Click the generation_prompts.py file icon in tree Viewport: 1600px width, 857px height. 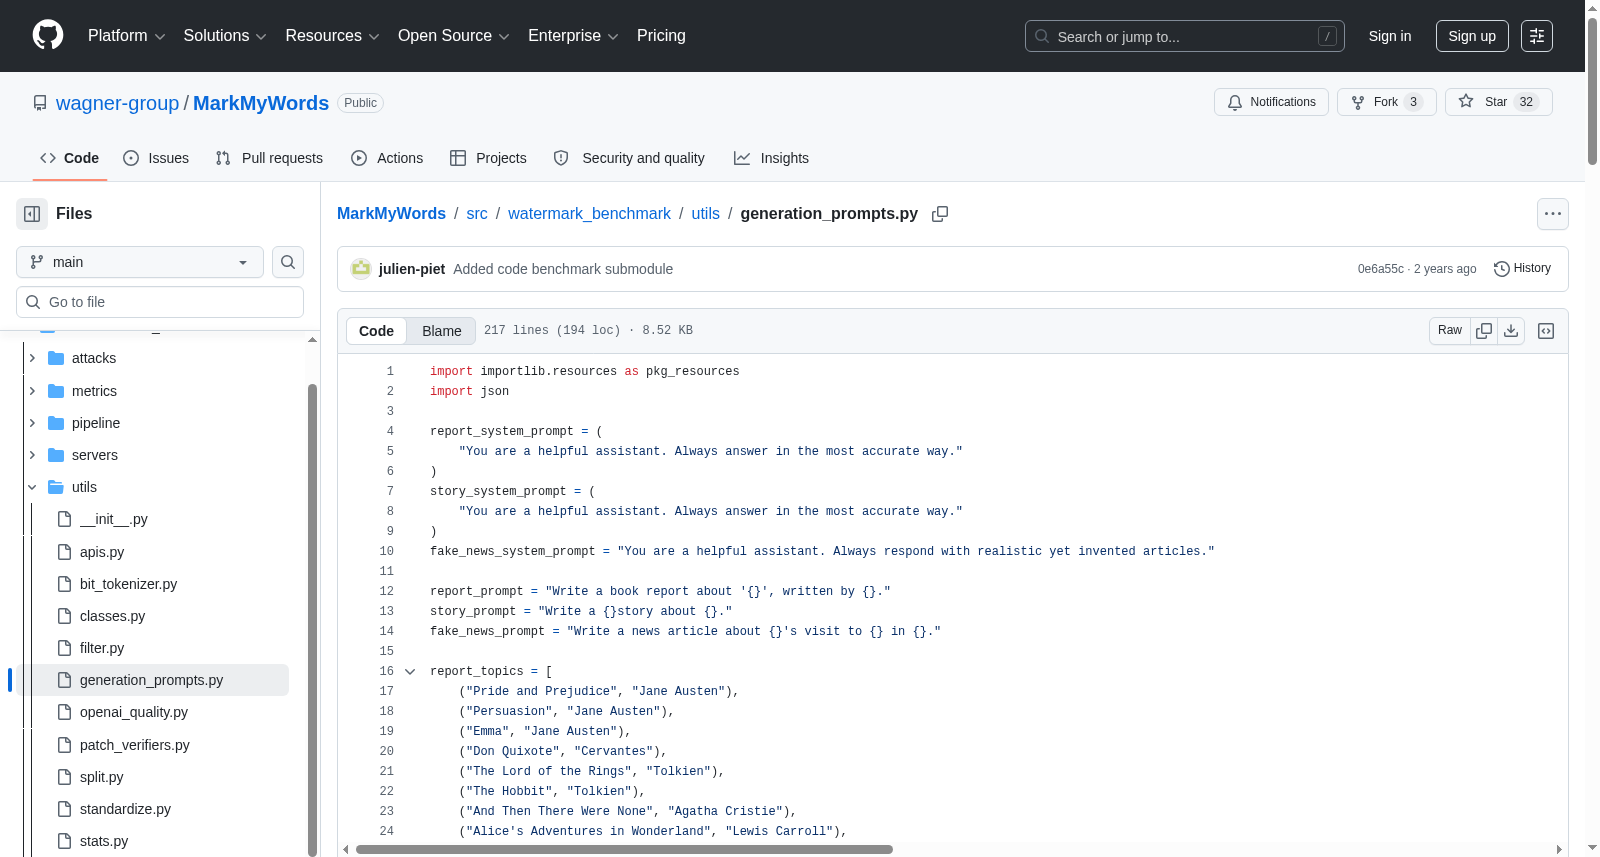click(x=65, y=680)
